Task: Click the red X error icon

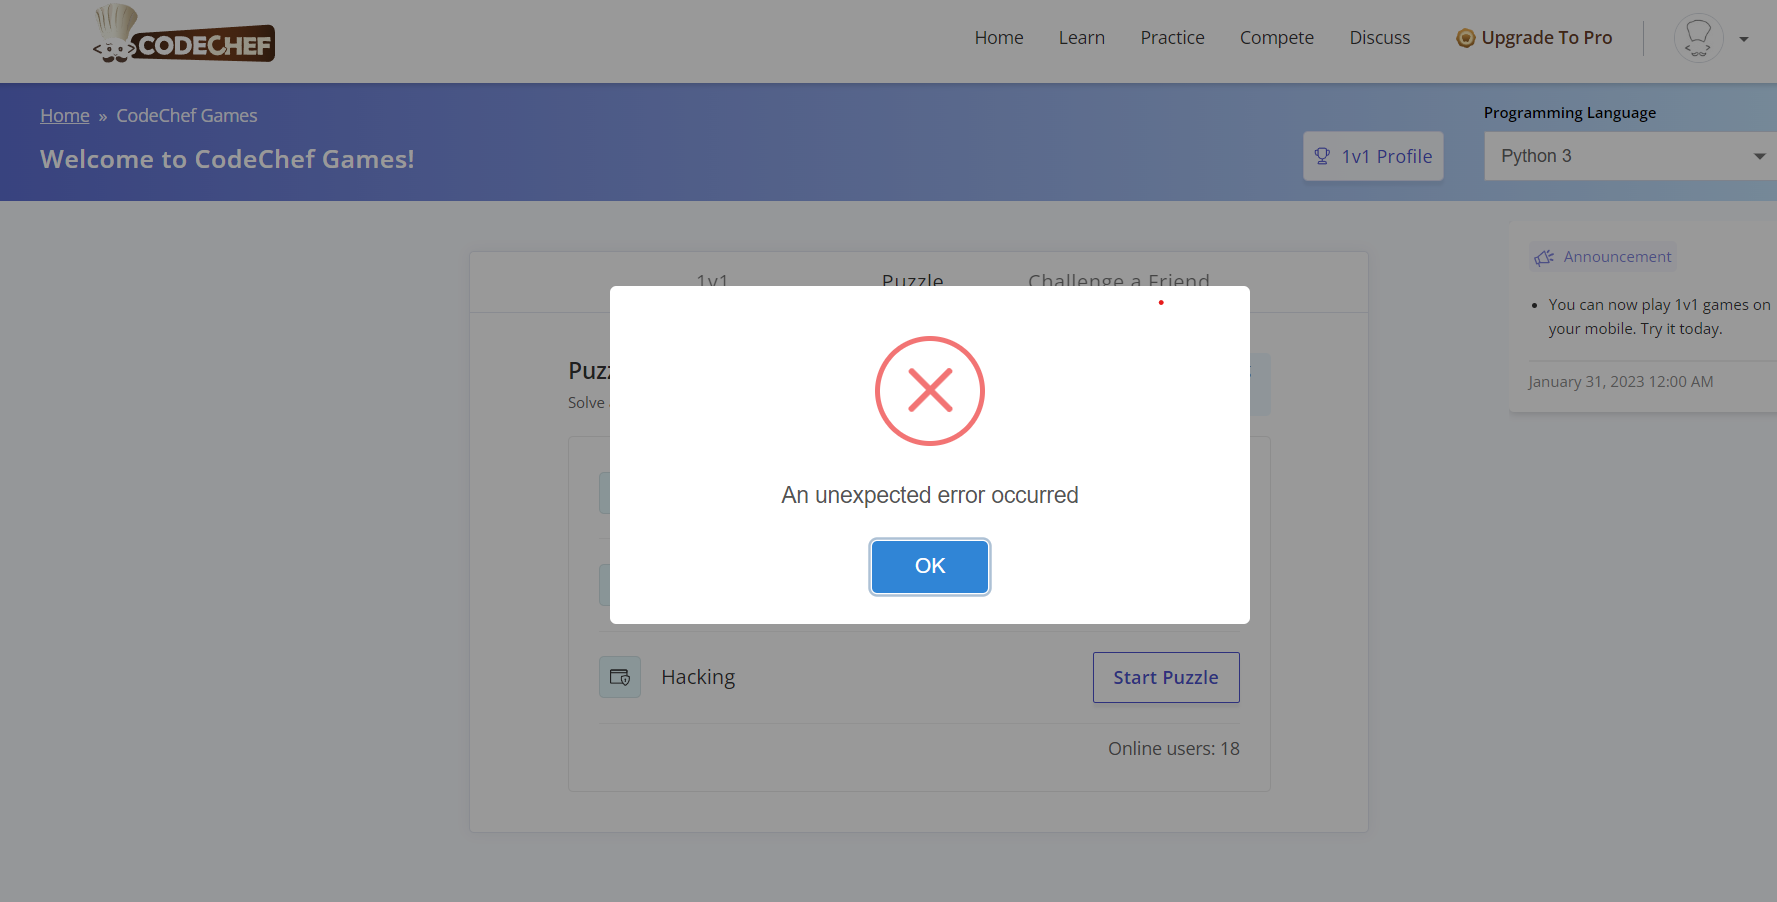Action: point(930,391)
